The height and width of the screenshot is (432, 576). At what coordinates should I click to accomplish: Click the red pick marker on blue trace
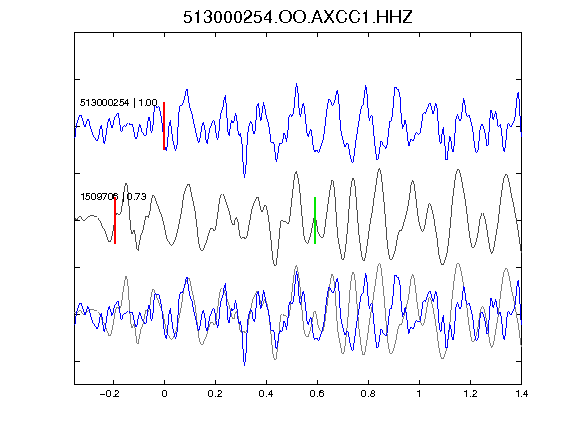click(164, 126)
